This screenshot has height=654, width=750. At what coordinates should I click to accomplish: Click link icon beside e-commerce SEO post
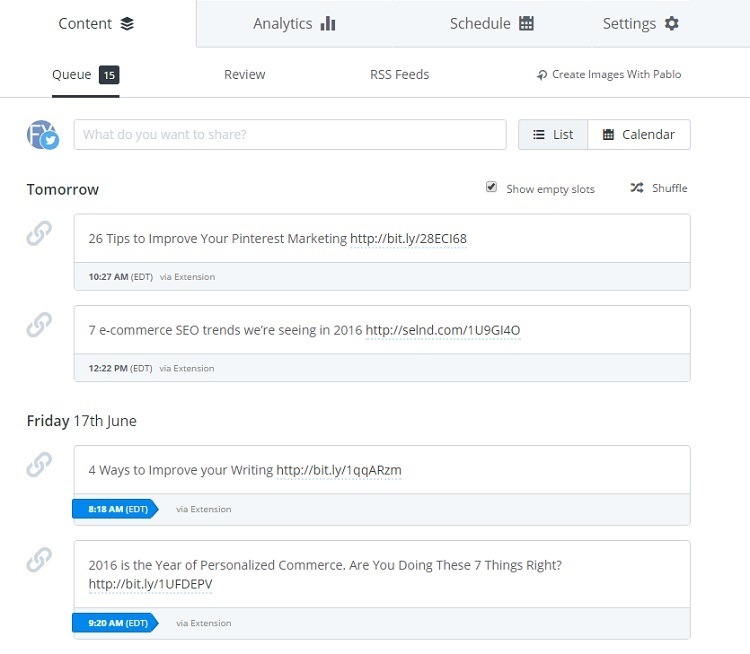tap(39, 325)
